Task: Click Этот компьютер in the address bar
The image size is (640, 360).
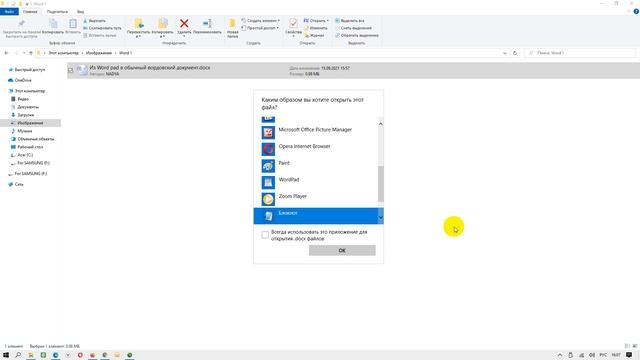Action: (x=63, y=53)
